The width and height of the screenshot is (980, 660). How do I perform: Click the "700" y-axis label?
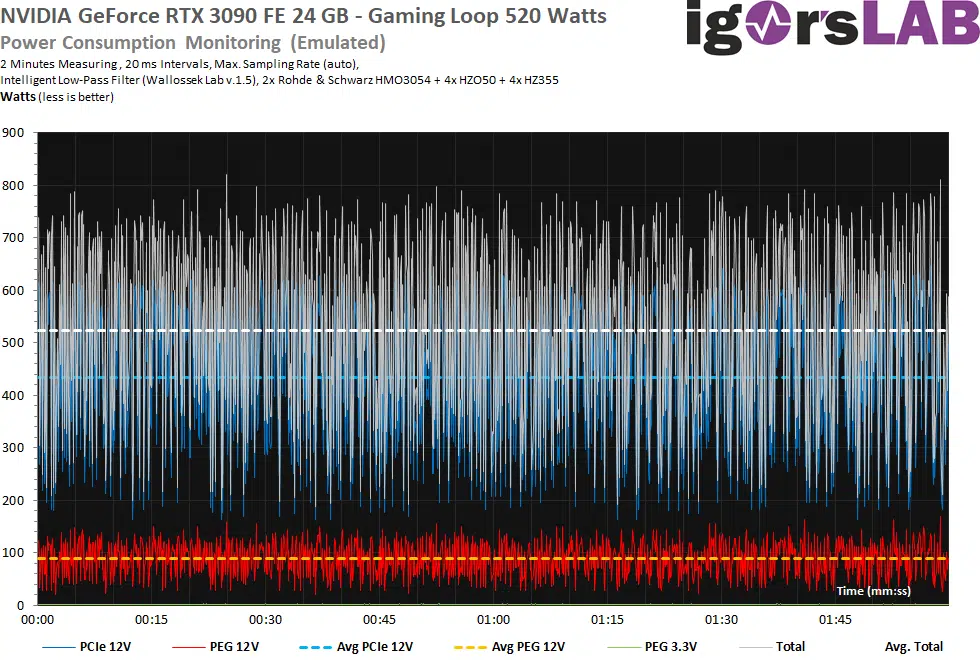(x=13, y=238)
